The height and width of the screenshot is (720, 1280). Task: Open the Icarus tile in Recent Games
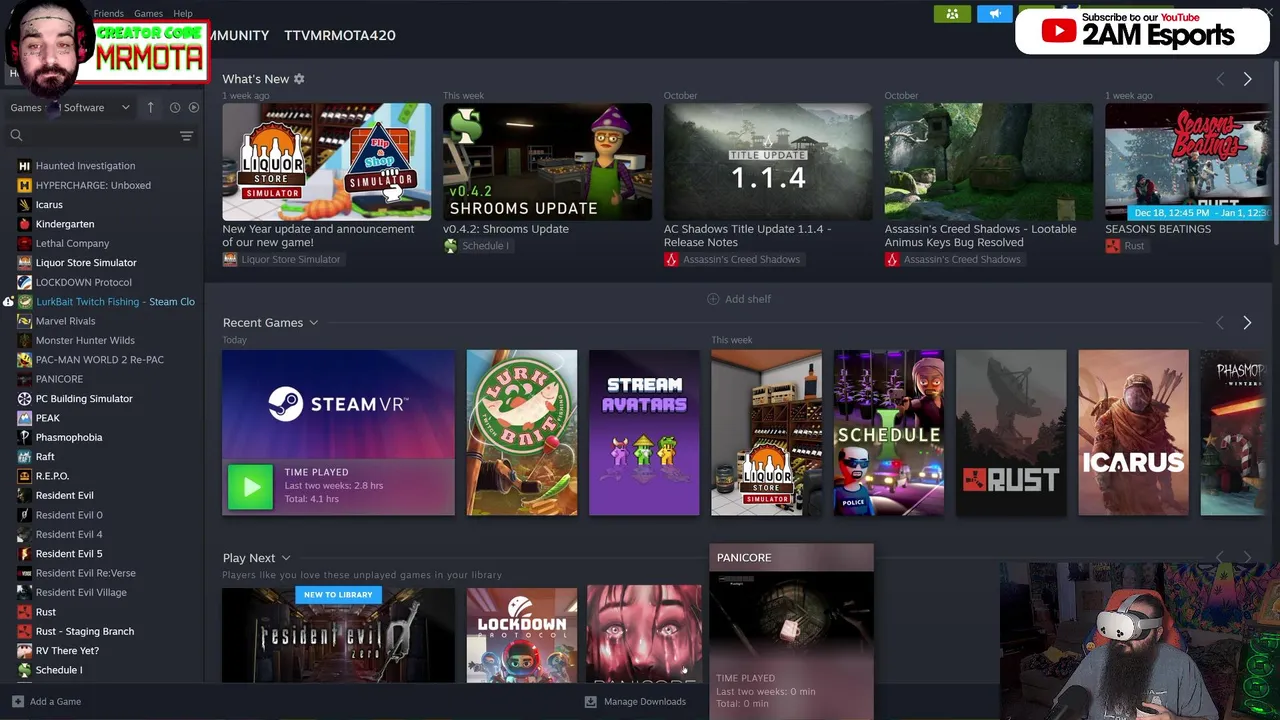click(x=1133, y=433)
